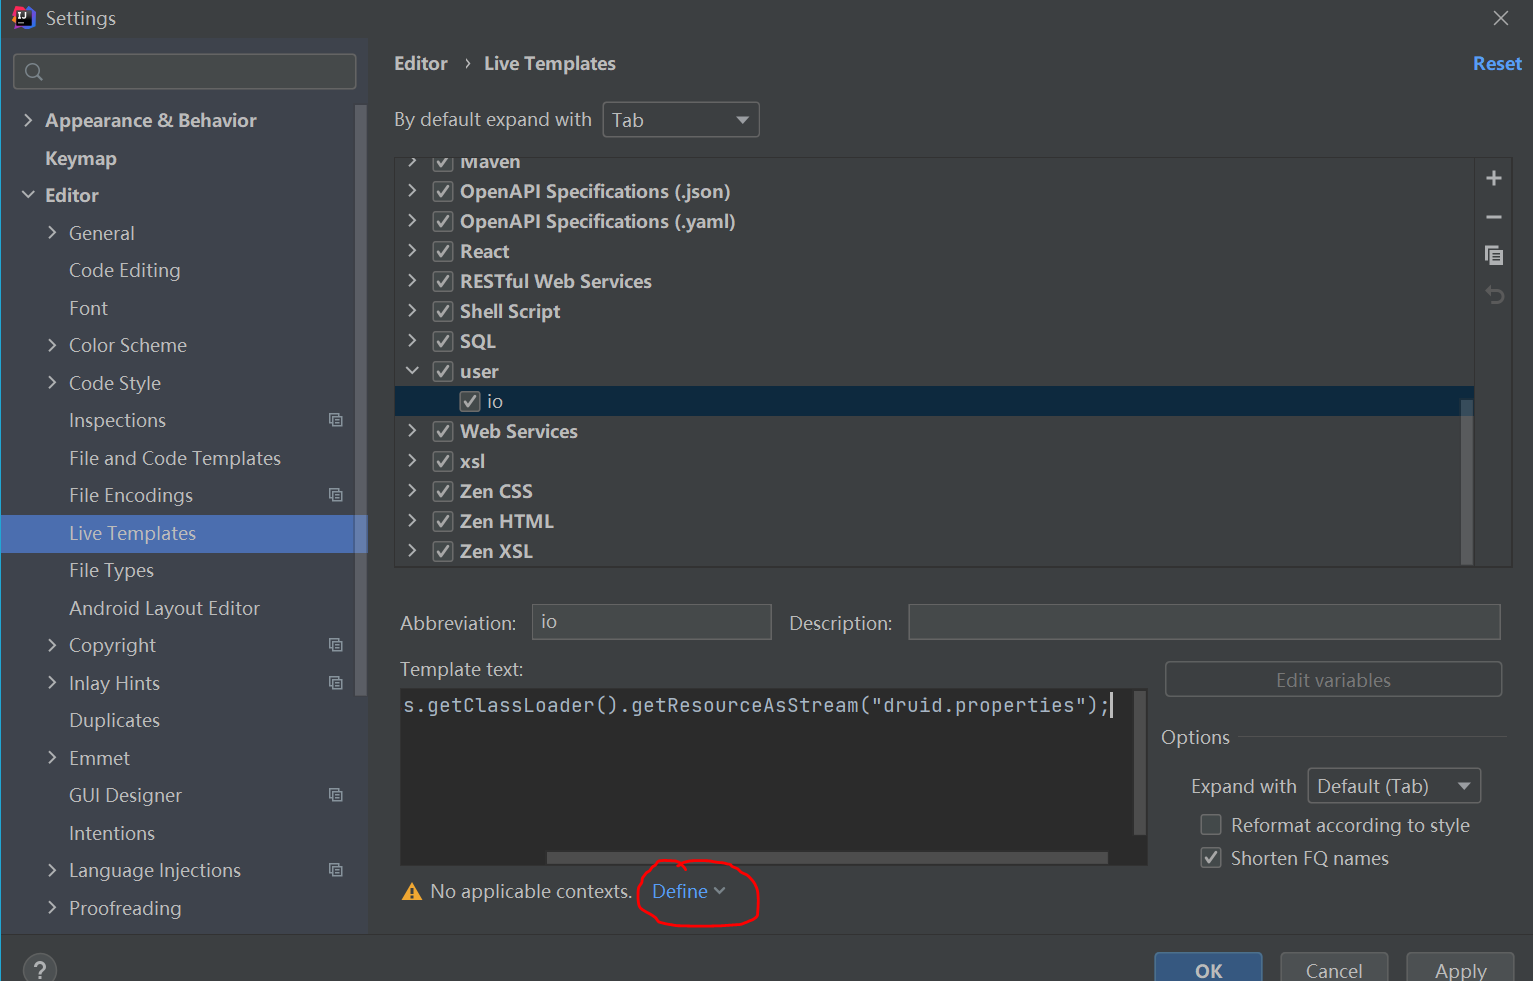
Task: Click the Reset link
Action: [1497, 63]
